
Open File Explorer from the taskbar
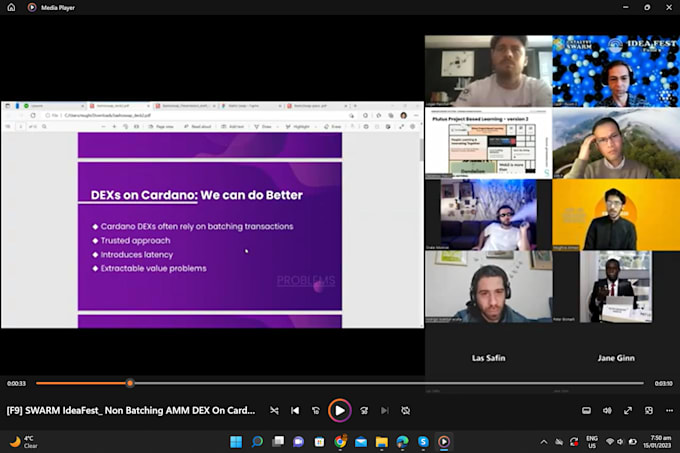click(x=382, y=442)
